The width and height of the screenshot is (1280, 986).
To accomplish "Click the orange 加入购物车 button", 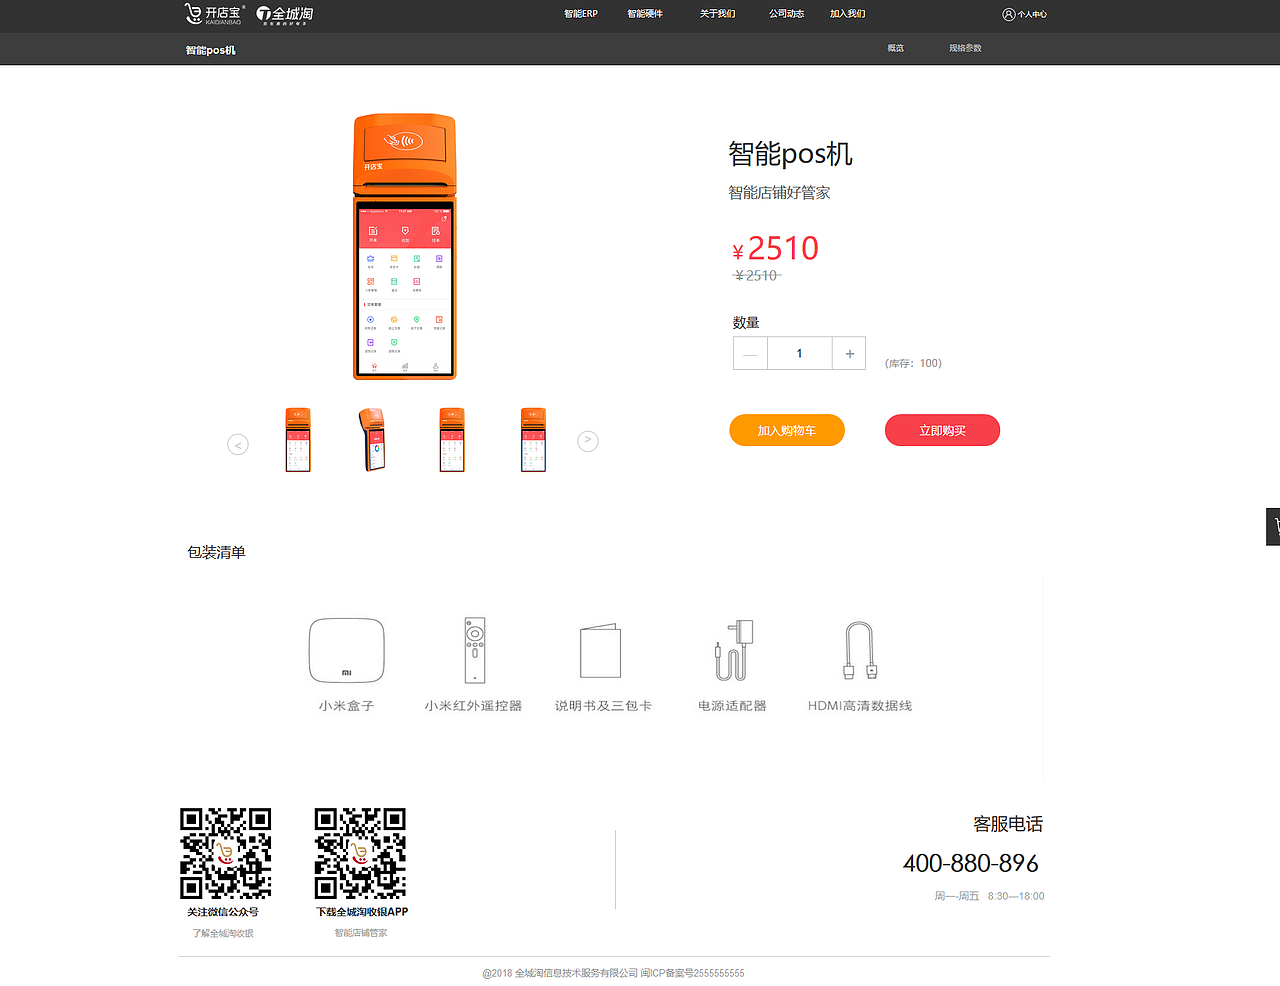I will pos(787,430).
